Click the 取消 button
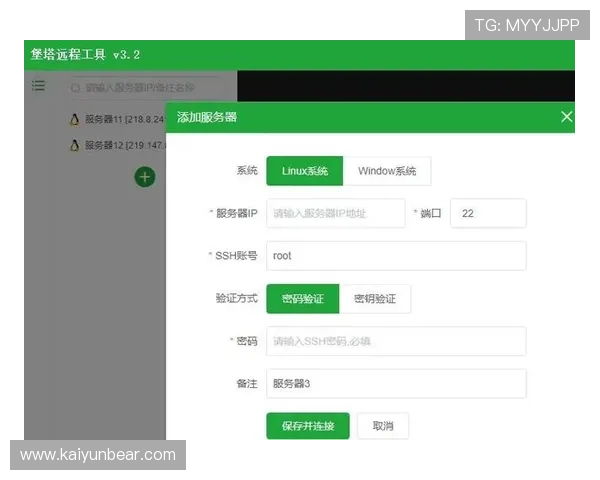Viewport: 600px width, 480px height. (383, 426)
